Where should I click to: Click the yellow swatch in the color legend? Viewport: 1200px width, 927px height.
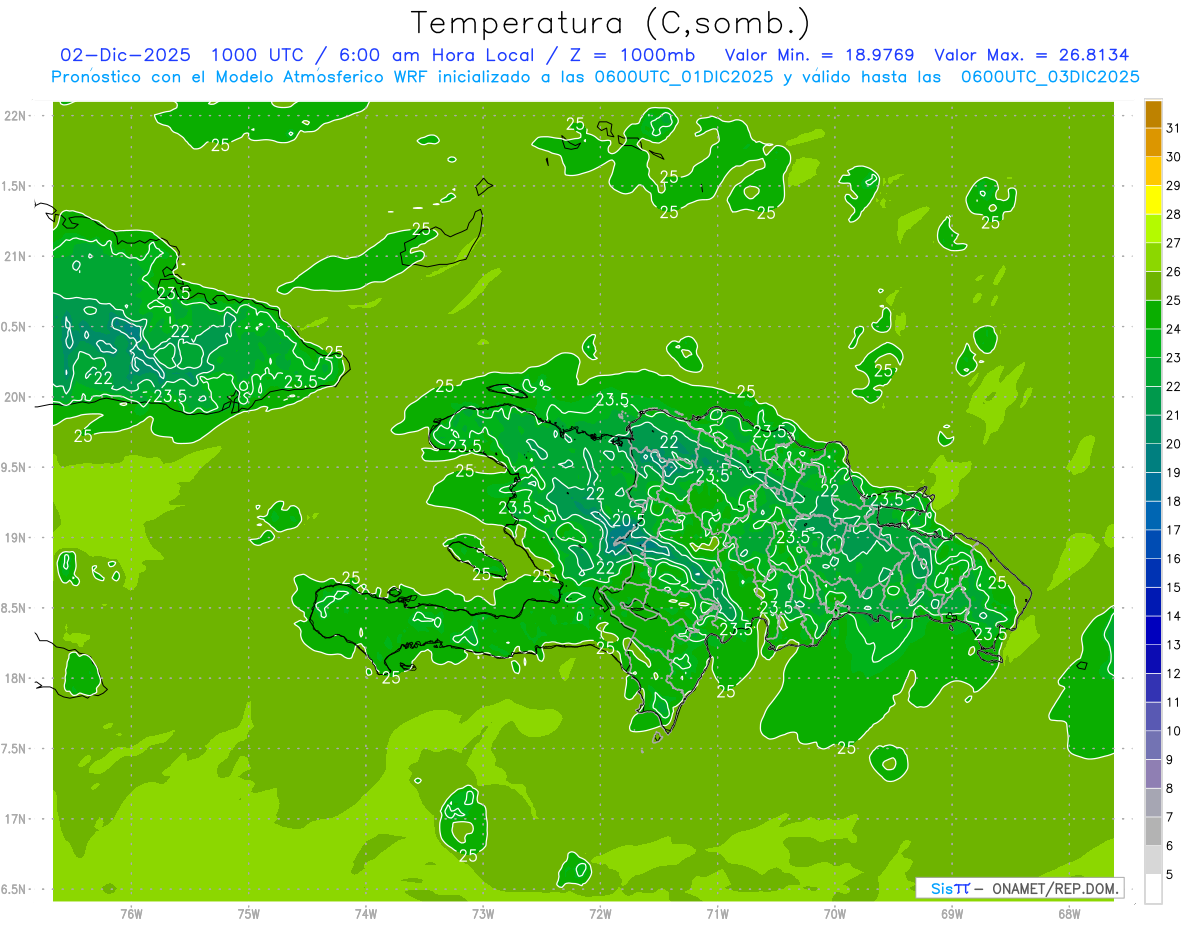(1153, 200)
